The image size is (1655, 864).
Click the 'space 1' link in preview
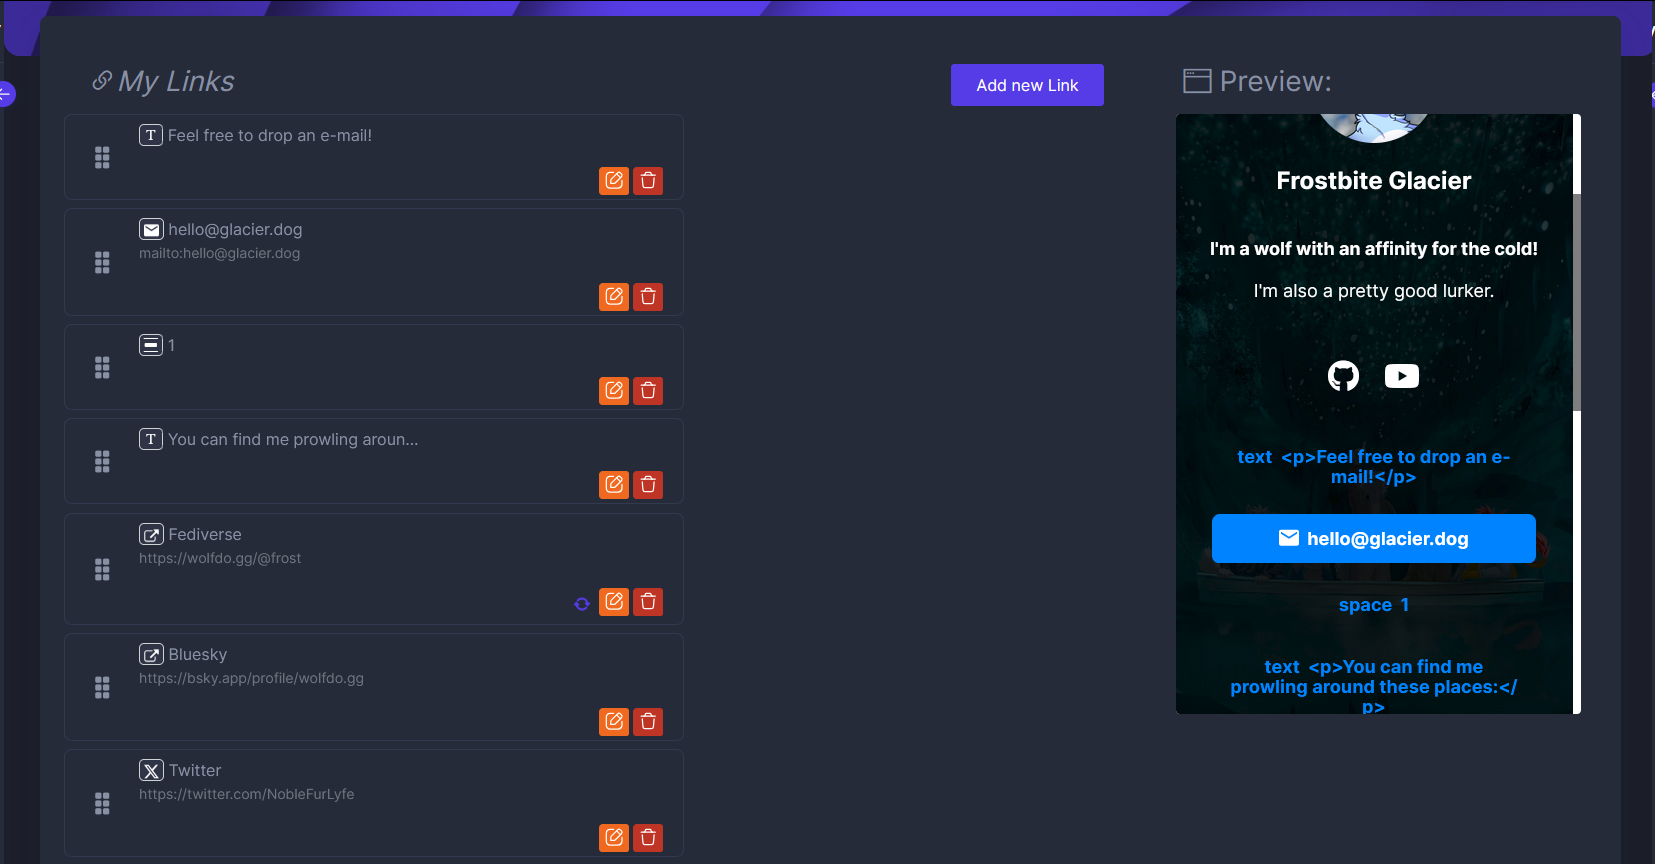(1374, 605)
